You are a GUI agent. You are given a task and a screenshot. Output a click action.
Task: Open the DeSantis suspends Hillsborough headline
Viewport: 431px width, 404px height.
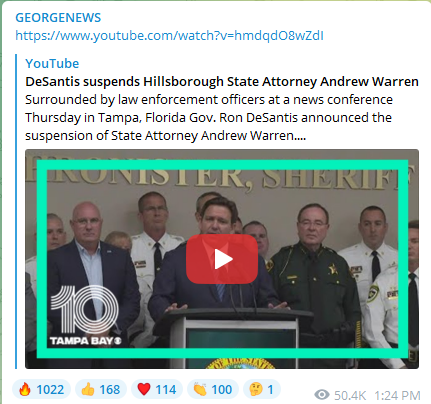click(222, 81)
